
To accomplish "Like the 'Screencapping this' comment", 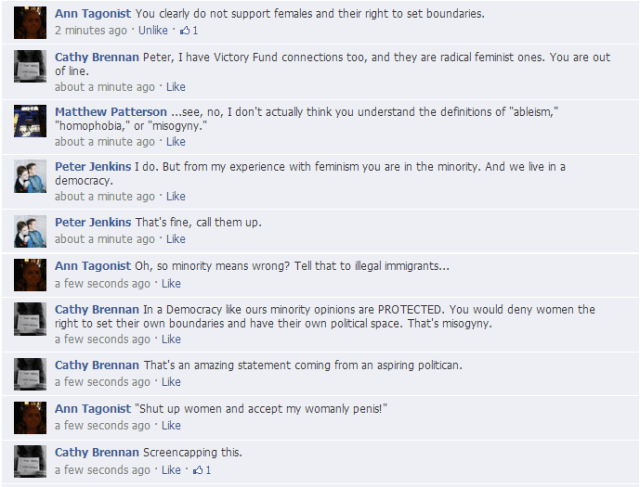I will [171, 470].
